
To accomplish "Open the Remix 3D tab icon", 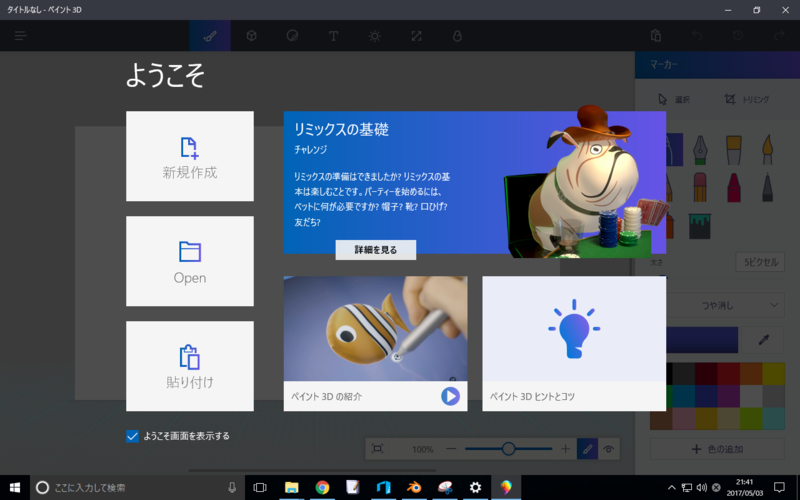I will (x=457, y=36).
